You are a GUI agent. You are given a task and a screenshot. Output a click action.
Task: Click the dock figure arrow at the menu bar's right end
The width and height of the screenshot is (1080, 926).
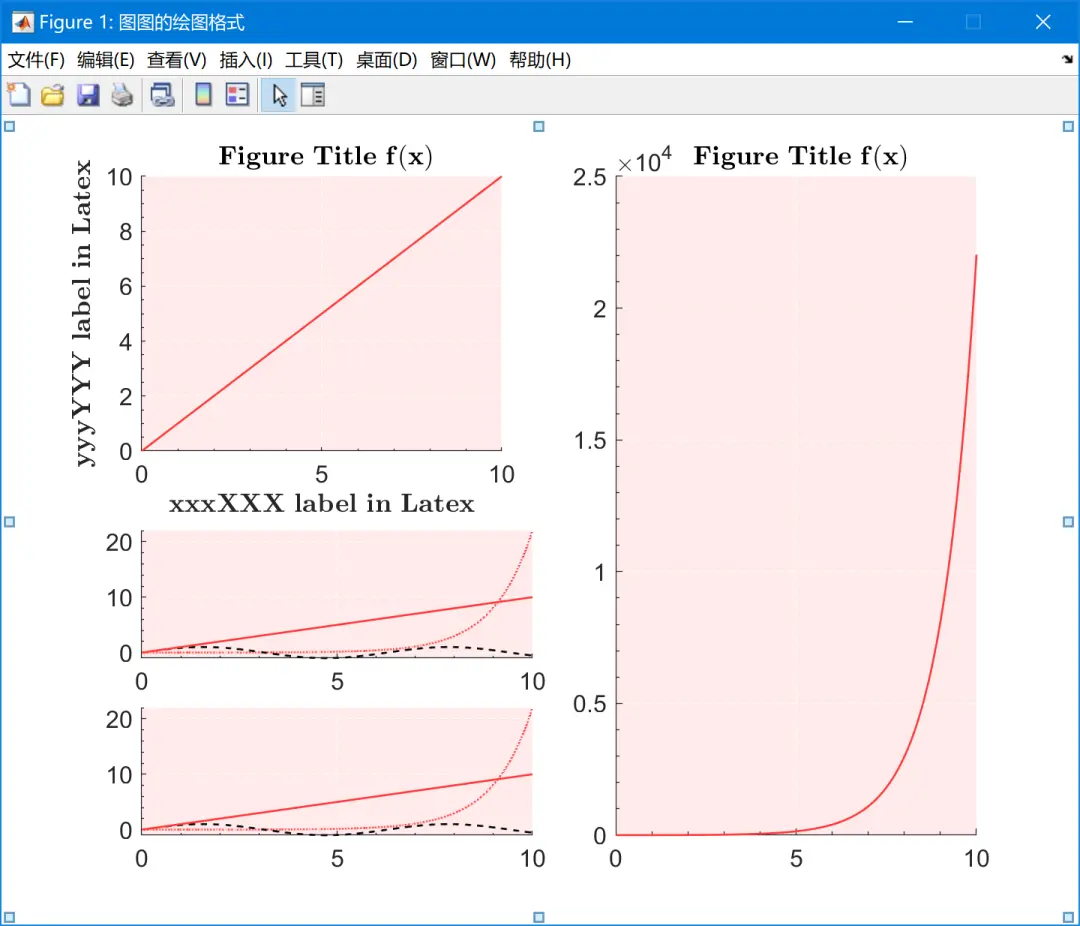(1067, 59)
